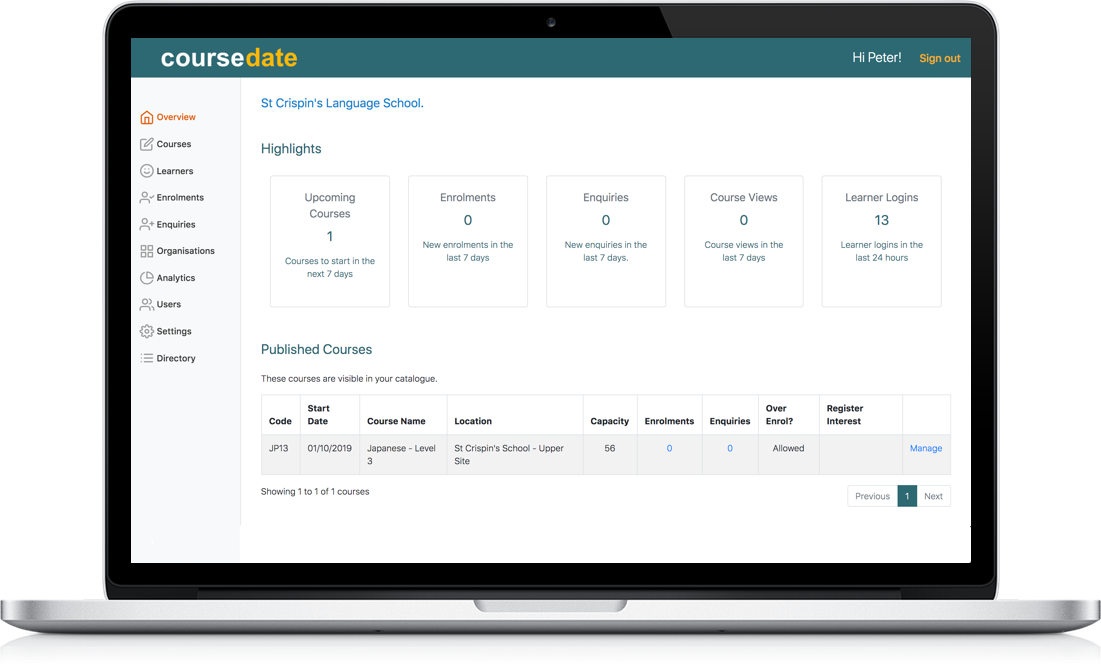Sign out of coursedate
The height and width of the screenshot is (666, 1101).
click(x=939, y=57)
